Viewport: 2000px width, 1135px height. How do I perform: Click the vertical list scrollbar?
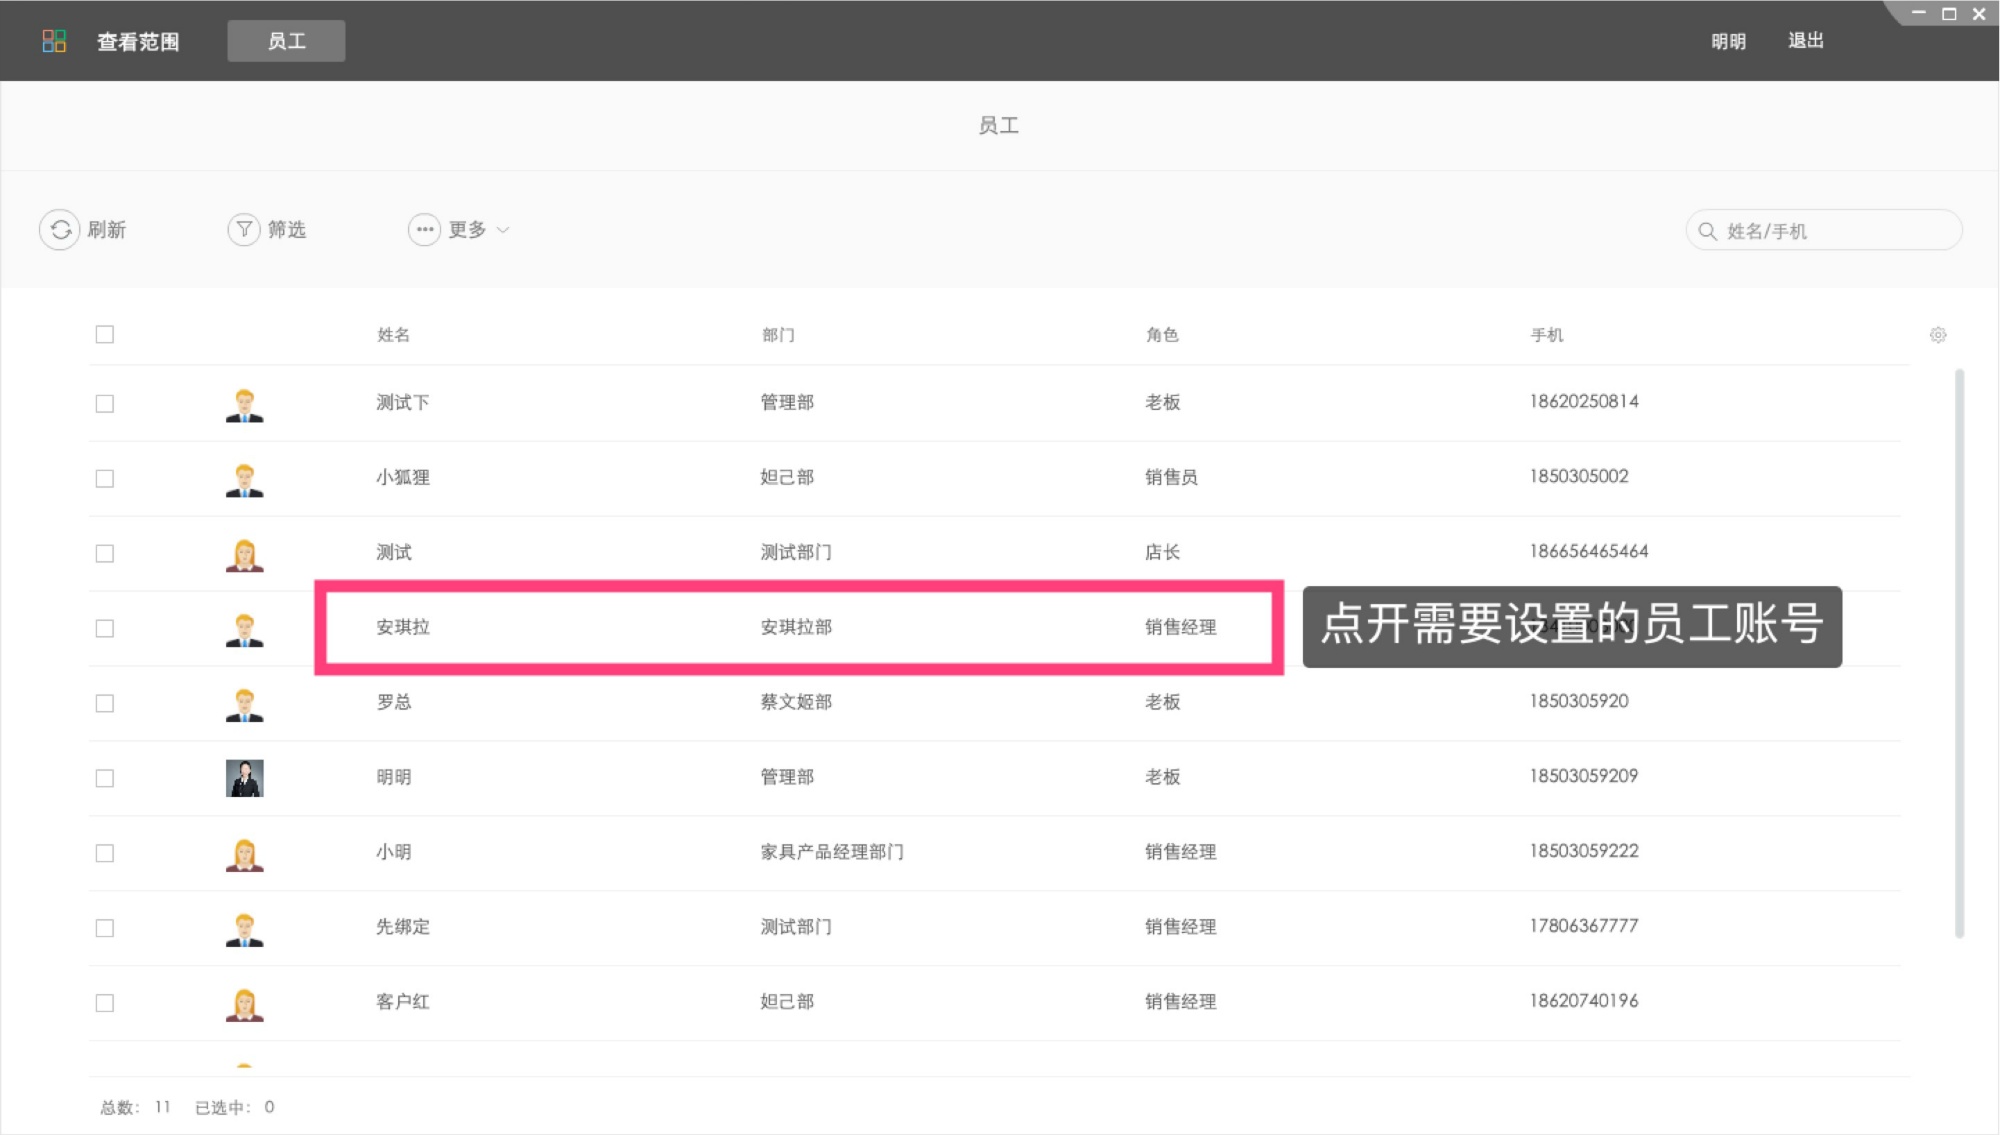coord(1958,650)
